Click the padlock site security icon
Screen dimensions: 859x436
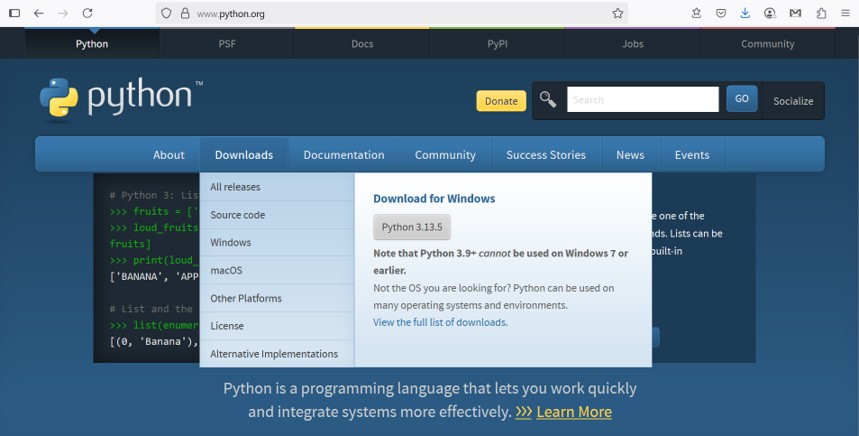click(x=185, y=13)
